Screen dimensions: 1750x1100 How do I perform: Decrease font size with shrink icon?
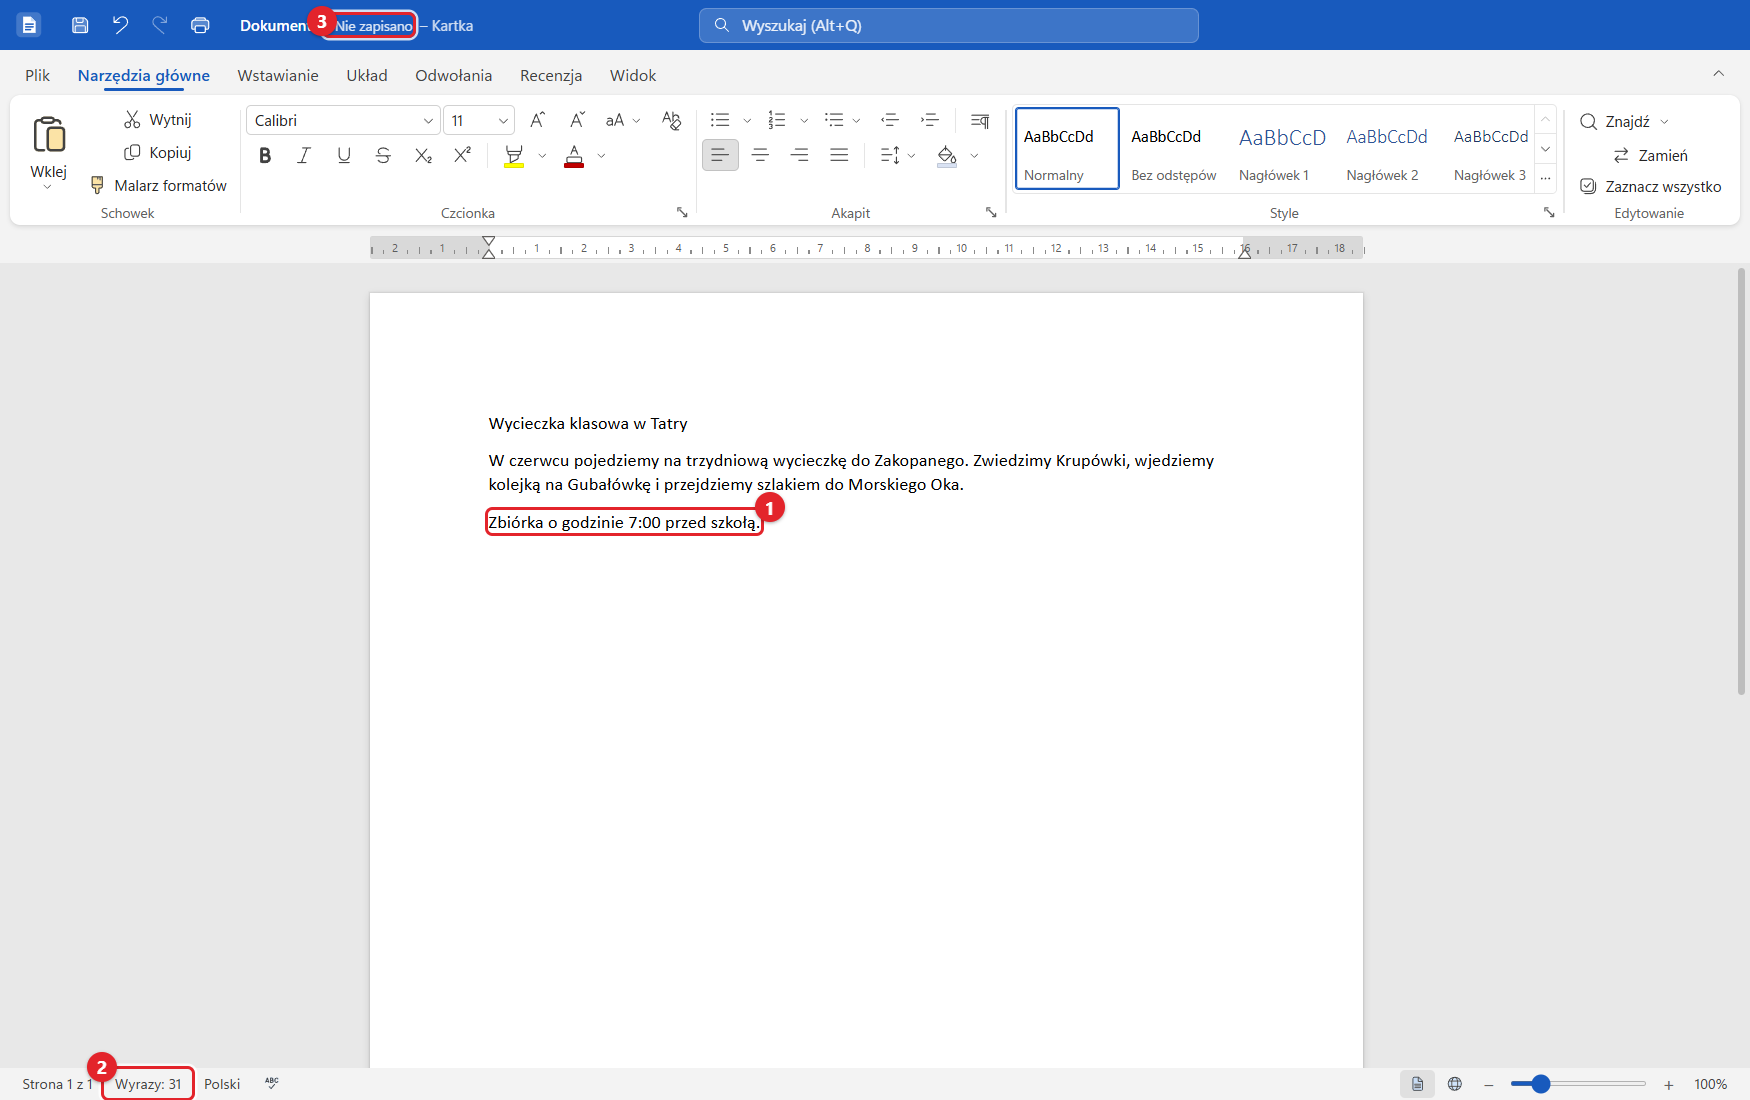[577, 120]
